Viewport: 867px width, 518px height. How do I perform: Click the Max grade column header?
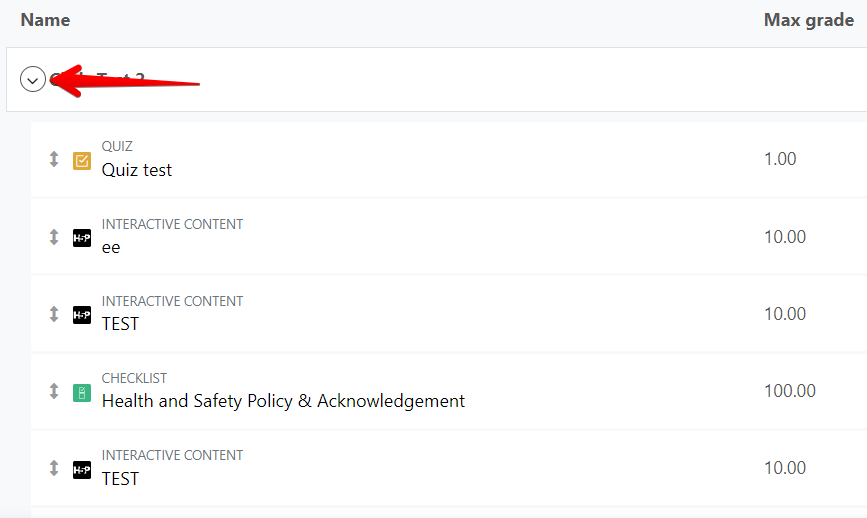click(809, 20)
